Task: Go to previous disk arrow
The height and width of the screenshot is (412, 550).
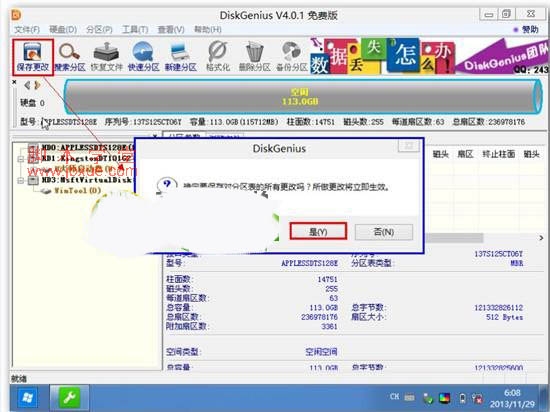Action: [x=27, y=85]
